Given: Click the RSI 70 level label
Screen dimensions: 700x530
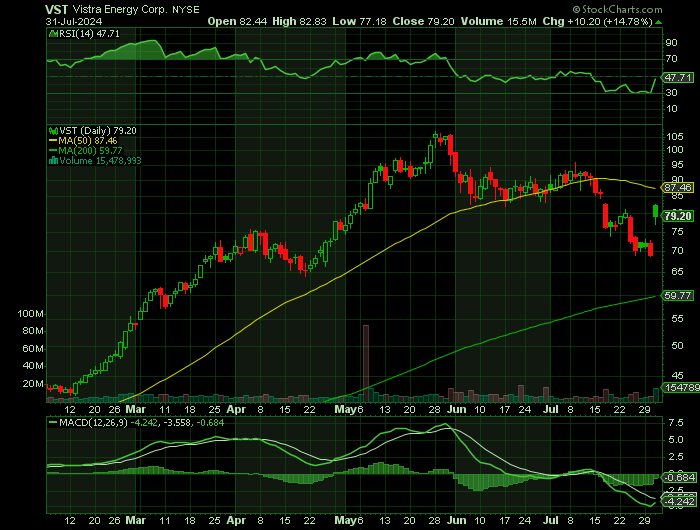Looking at the screenshot, I should [671, 59].
